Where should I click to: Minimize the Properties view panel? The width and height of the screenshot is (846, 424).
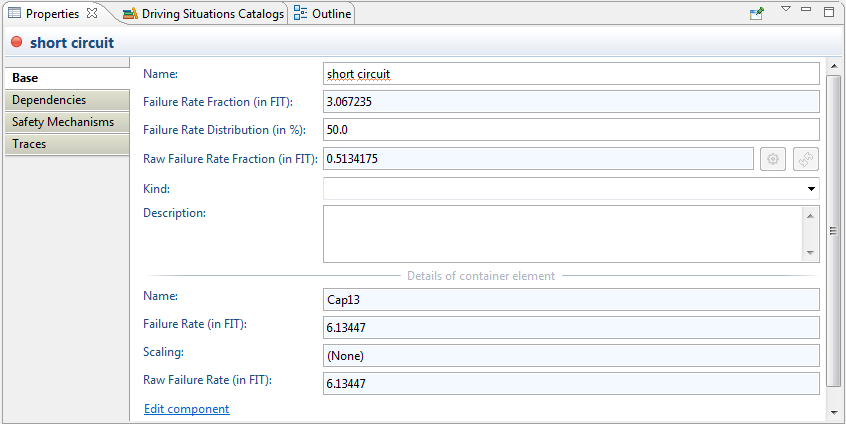[x=806, y=11]
